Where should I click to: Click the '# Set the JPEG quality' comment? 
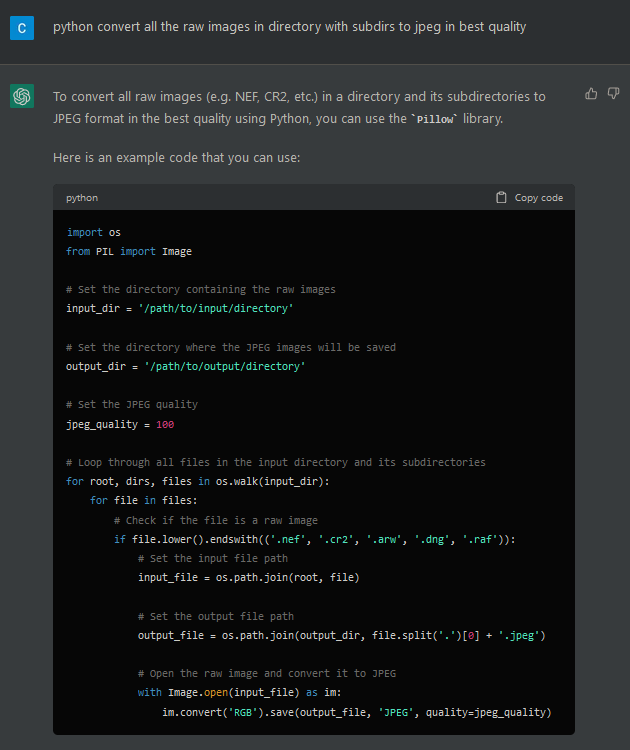click(131, 404)
